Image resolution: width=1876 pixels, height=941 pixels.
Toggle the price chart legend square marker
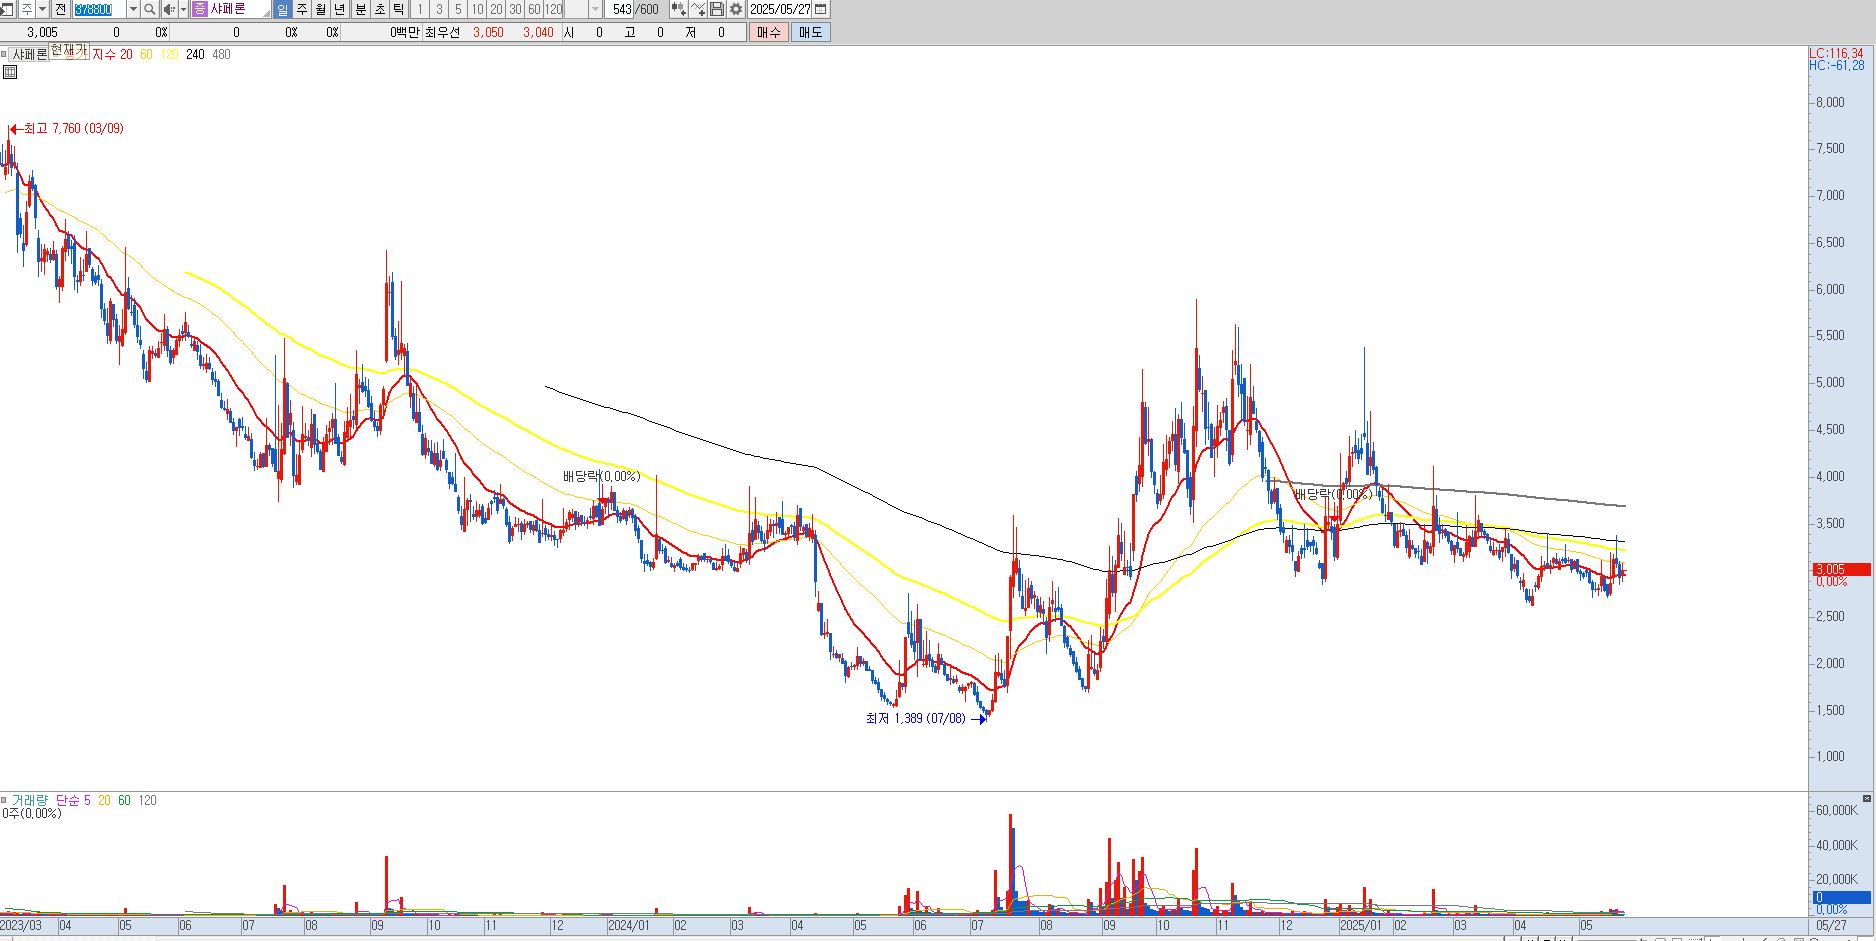click(x=4, y=54)
